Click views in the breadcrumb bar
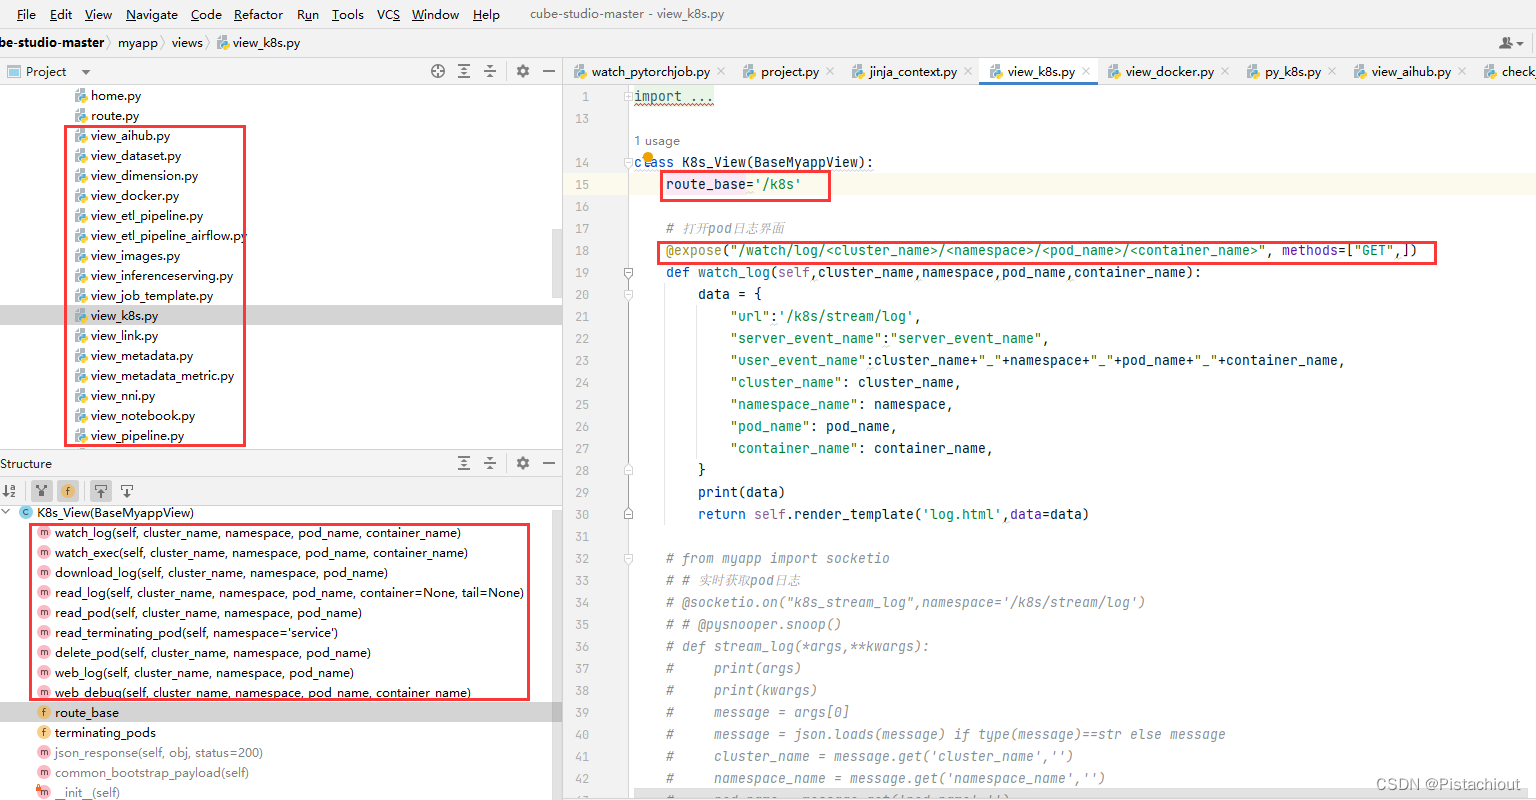This screenshot has width=1536, height=800. (x=187, y=43)
